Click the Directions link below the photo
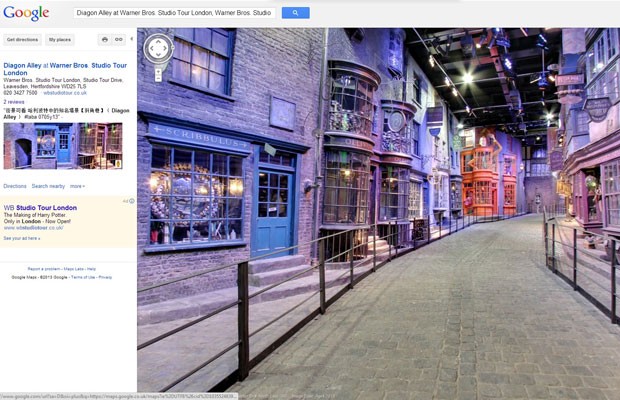The image size is (620, 400). (x=15, y=186)
